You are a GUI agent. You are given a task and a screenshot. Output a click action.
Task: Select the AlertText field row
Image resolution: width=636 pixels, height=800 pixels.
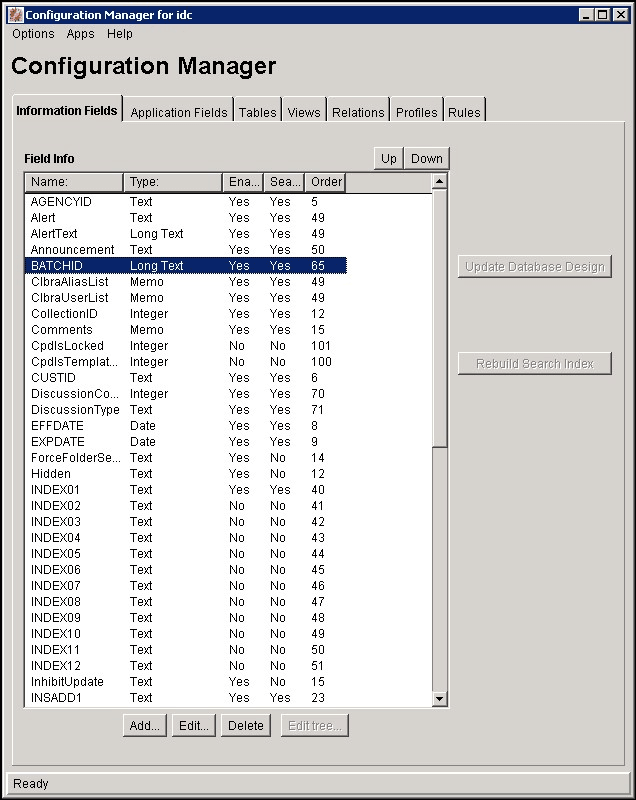tap(186, 234)
